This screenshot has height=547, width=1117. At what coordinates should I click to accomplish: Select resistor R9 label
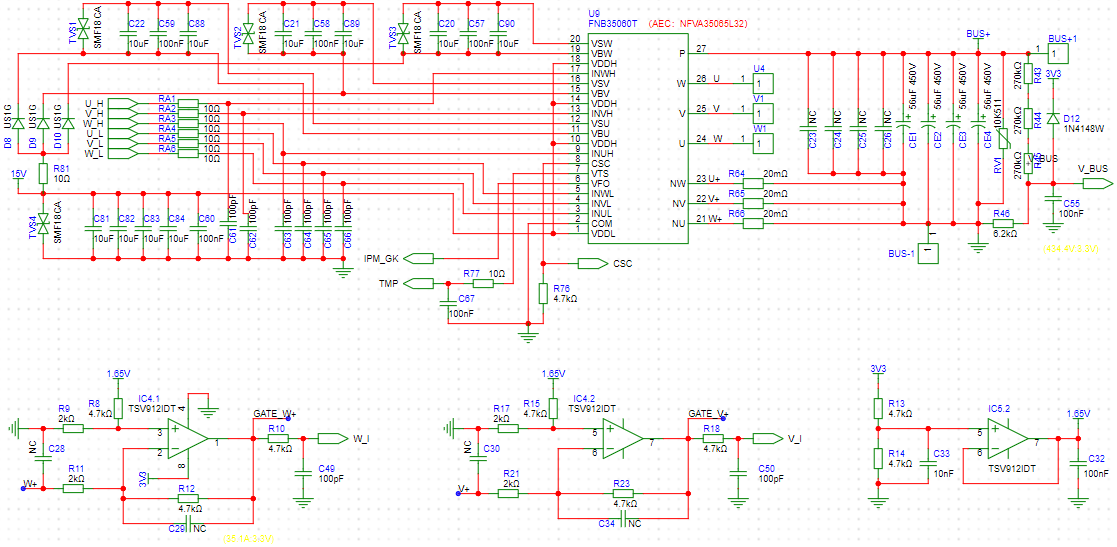coord(63,409)
